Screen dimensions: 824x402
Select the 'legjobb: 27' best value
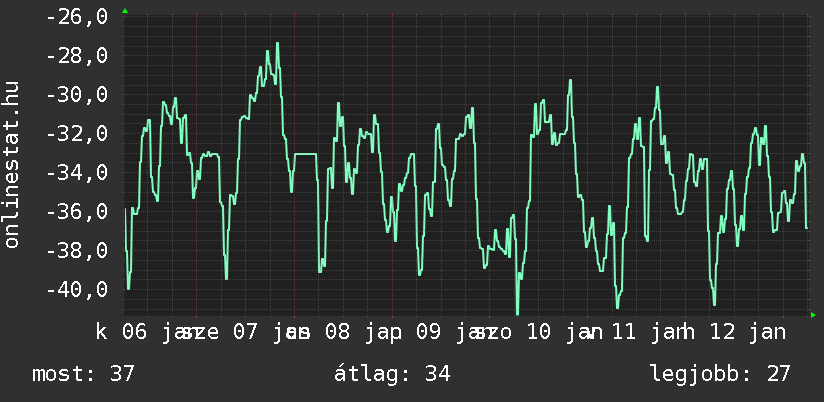720,374
